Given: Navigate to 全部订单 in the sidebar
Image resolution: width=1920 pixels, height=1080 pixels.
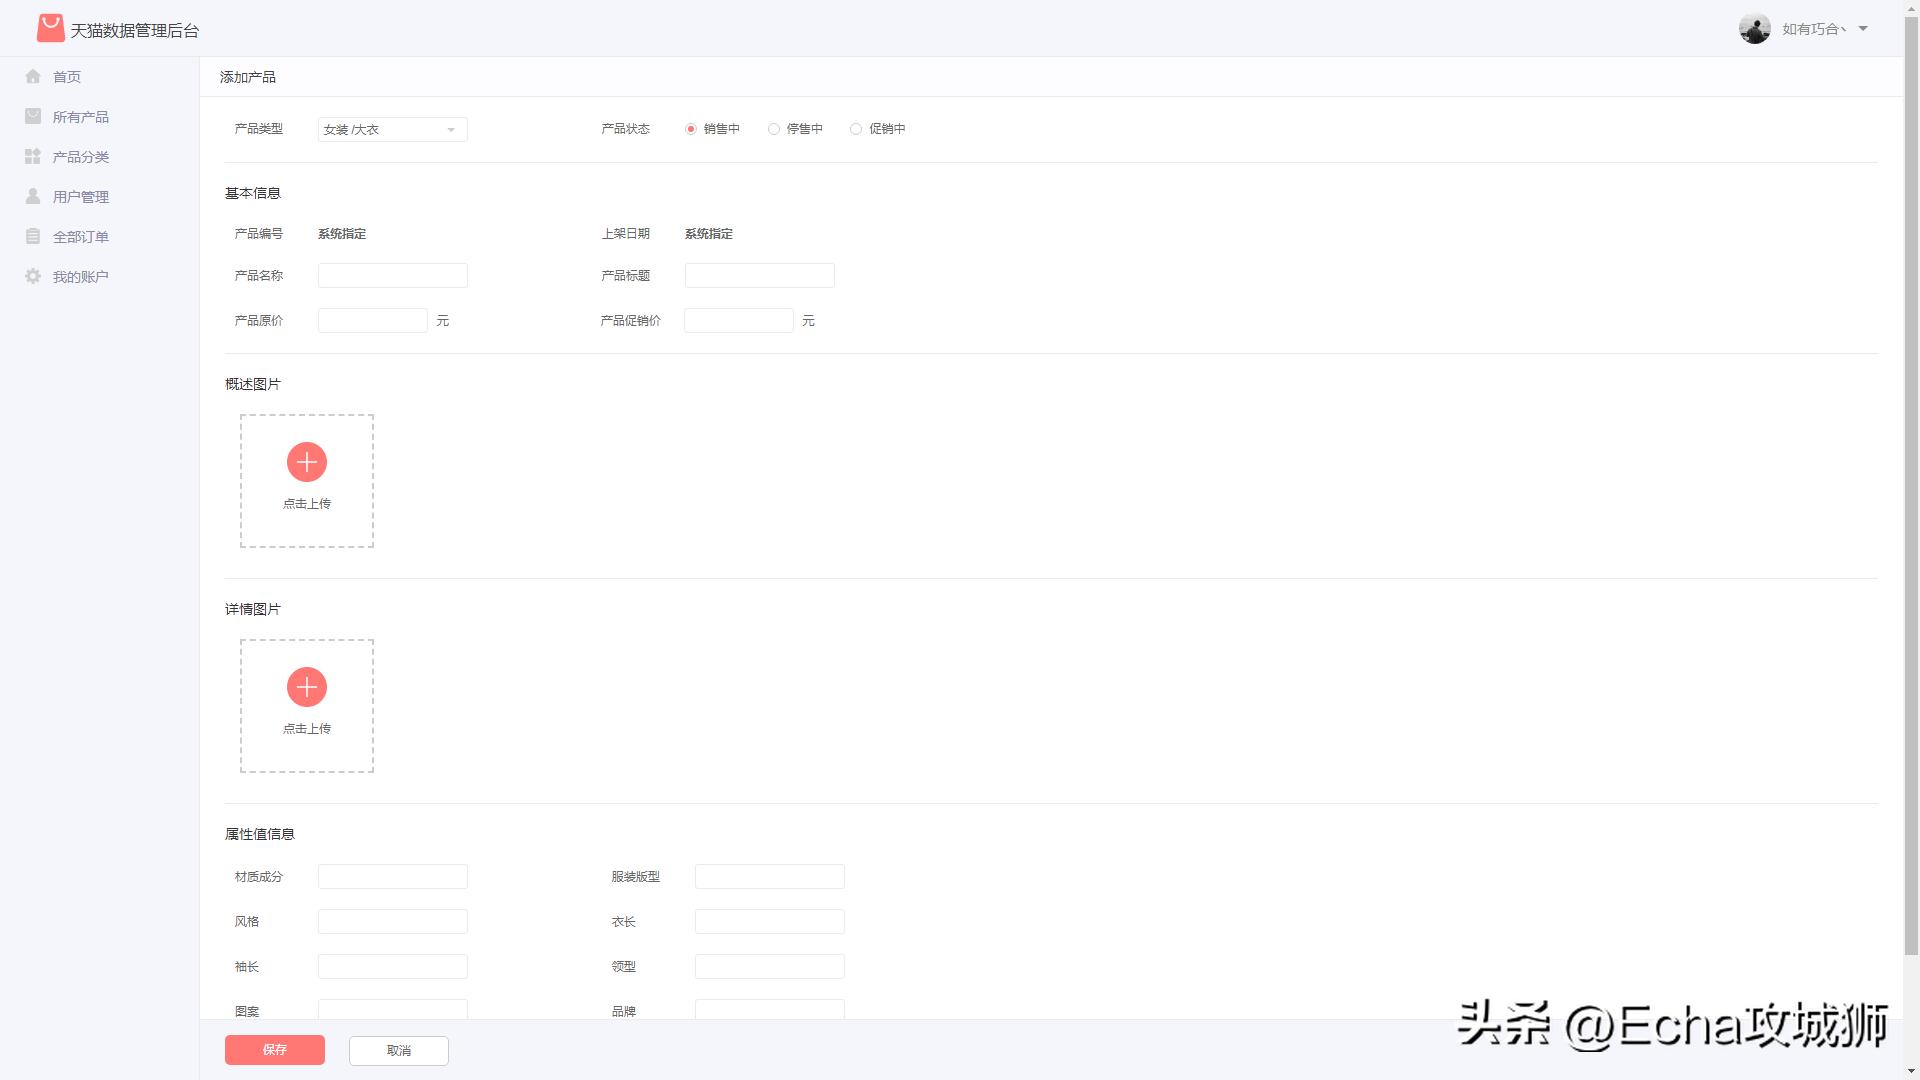Looking at the screenshot, I should tap(80, 236).
